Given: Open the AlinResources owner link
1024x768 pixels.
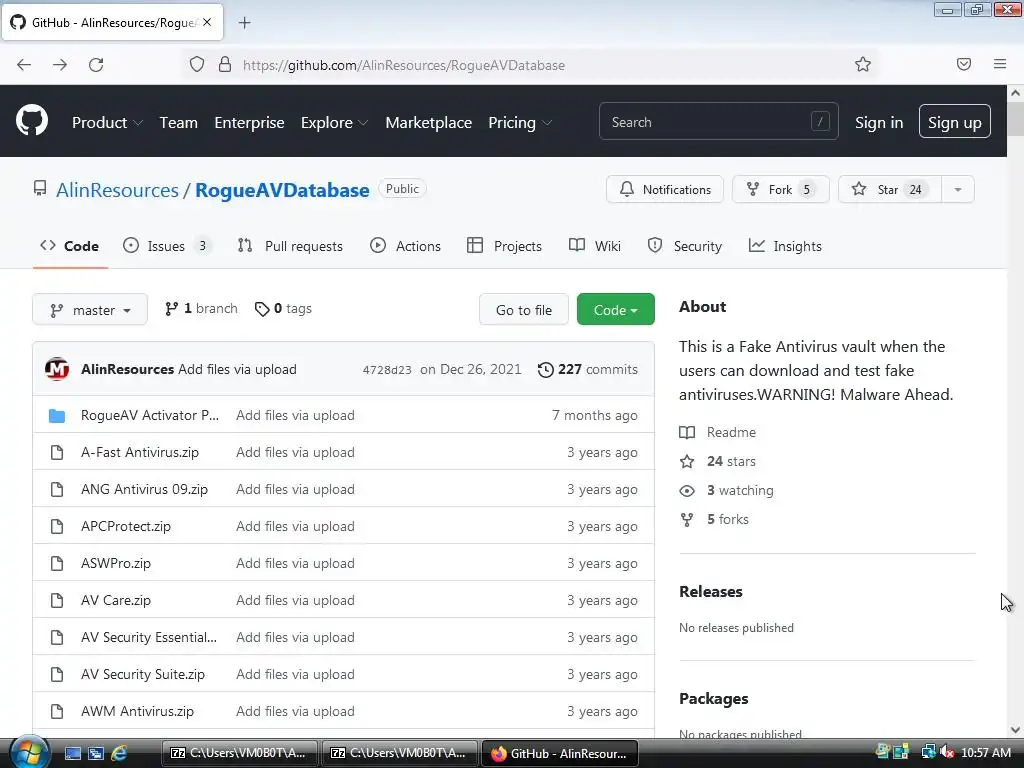Looking at the screenshot, I should [117, 190].
